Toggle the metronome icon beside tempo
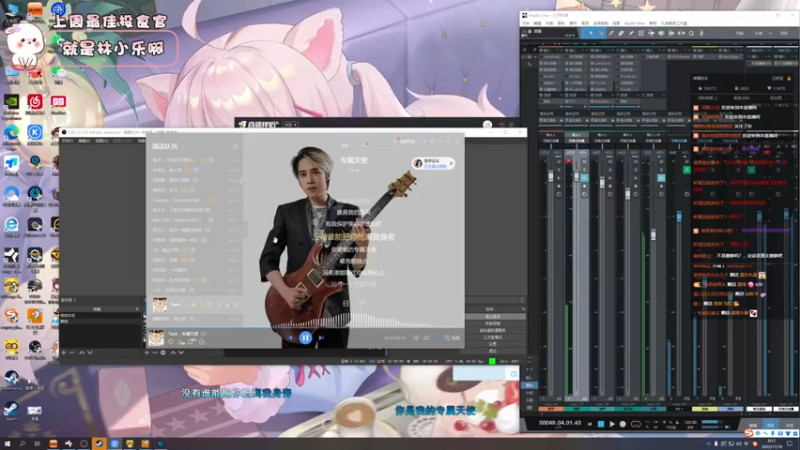Viewport: 800px width, 450px height. (x=677, y=423)
